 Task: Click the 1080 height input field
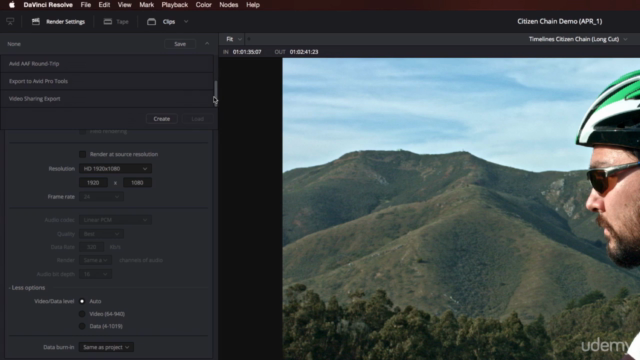point(138,182)
